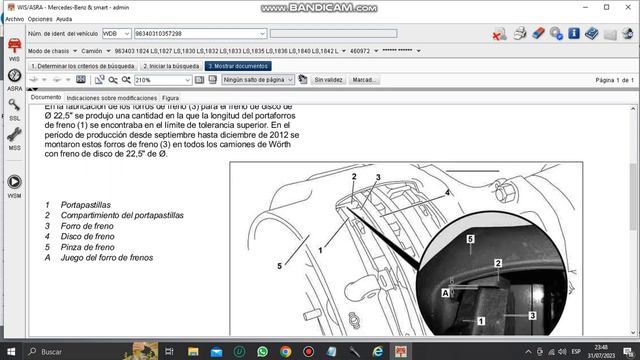Click 3. Mostrar documentos step
The width and height of the screenshot is (640, 360).
(x=238, y=66)
